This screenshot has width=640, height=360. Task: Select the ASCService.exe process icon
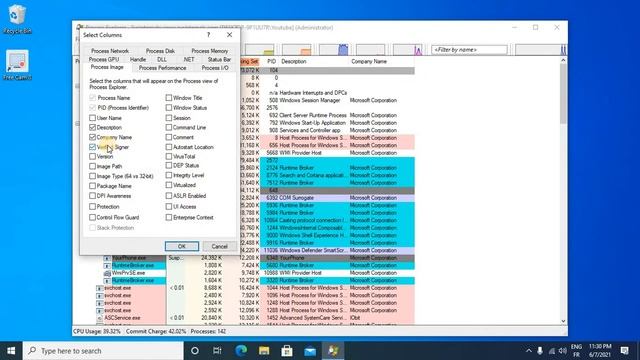pyautogui.click(x=100, y=318)
